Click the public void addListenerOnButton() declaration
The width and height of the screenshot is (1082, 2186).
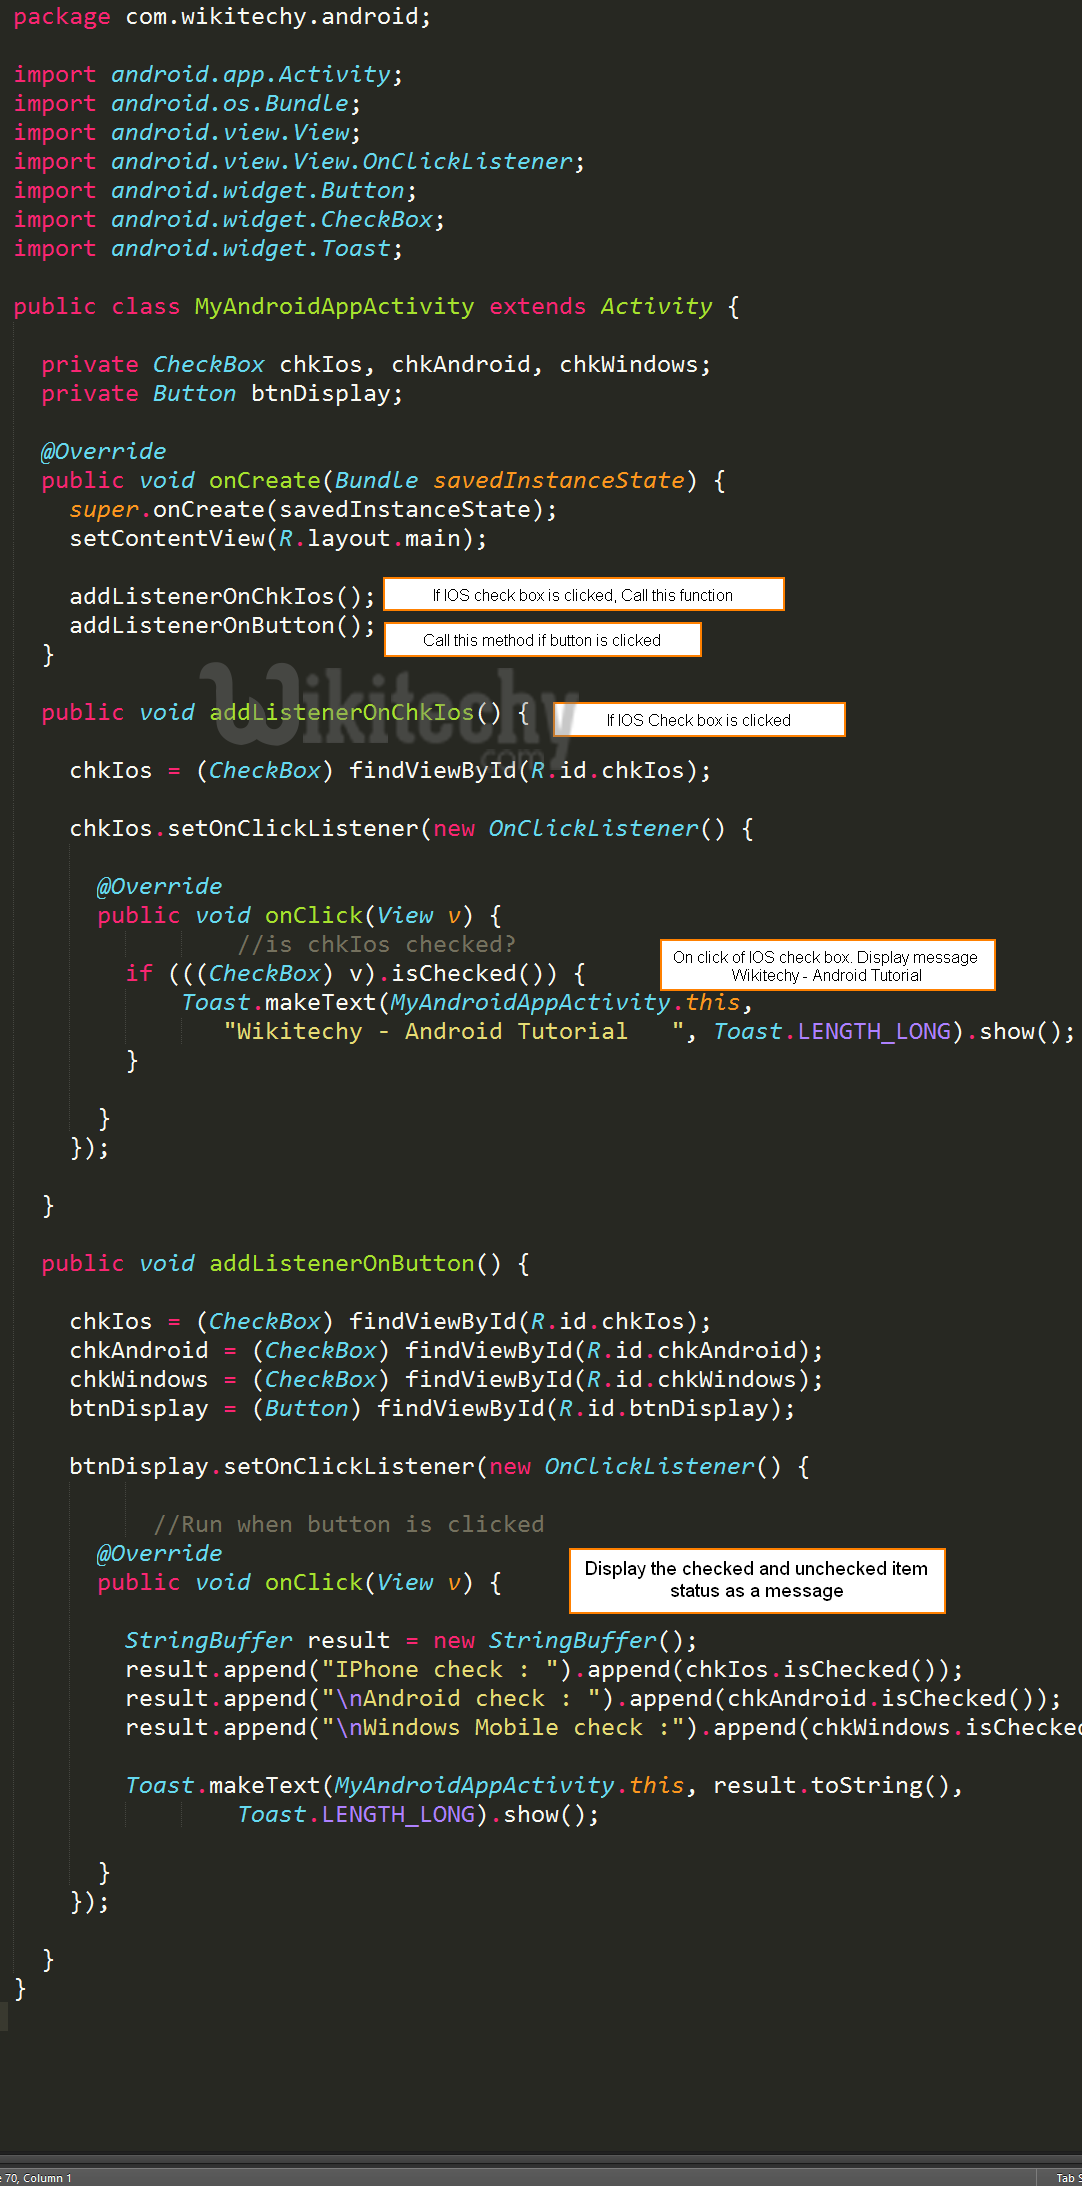(x=285, y=1264)
